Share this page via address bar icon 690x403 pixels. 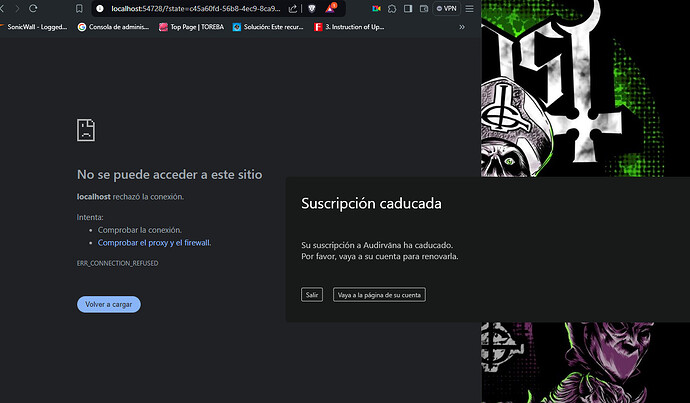click(x=293, y=8)
